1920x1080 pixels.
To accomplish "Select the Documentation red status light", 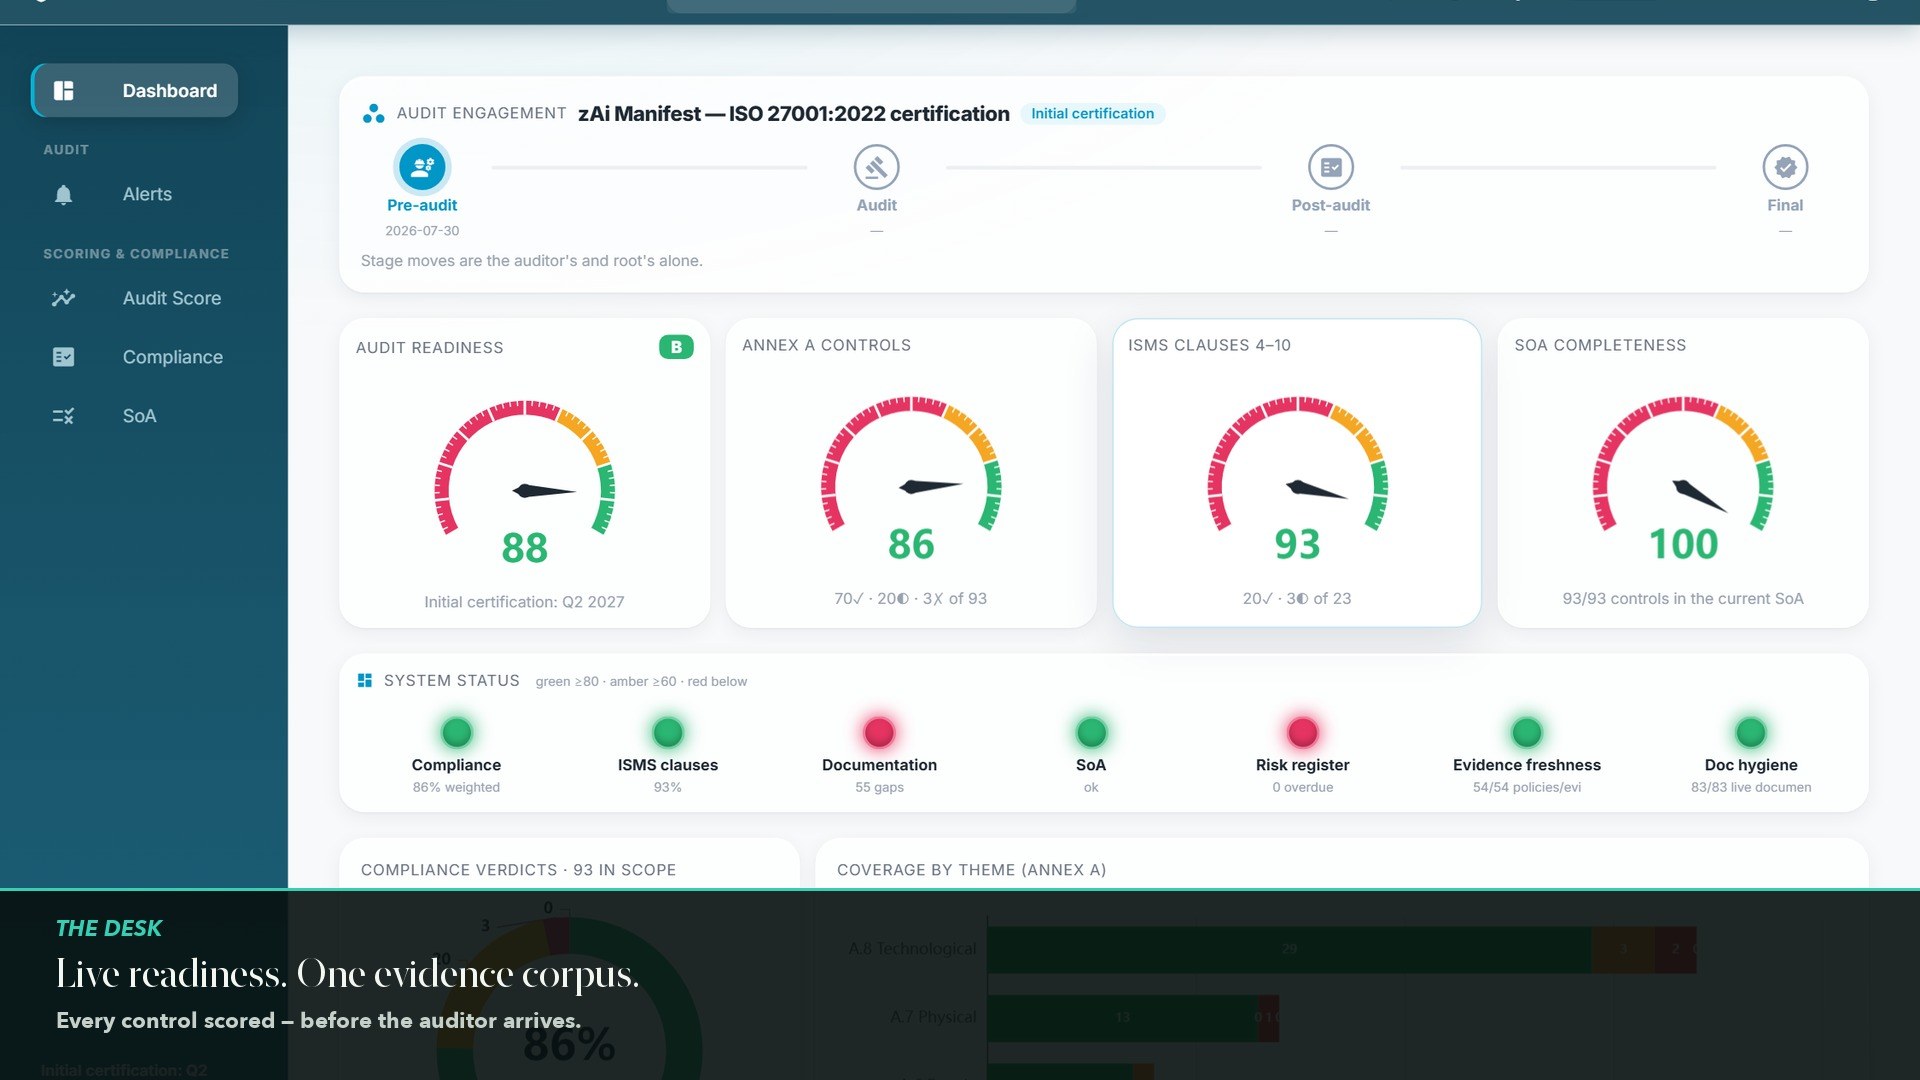I will 879,732.
